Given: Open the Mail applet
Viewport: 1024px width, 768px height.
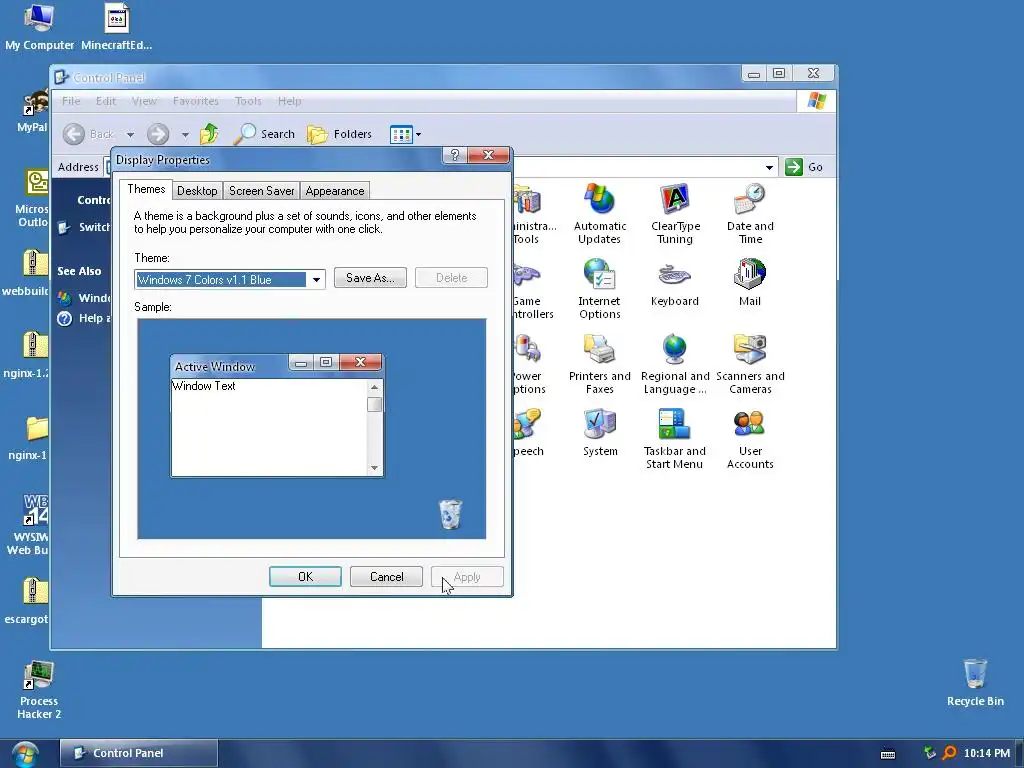Looking at the screenshot, I should point(750,282).
